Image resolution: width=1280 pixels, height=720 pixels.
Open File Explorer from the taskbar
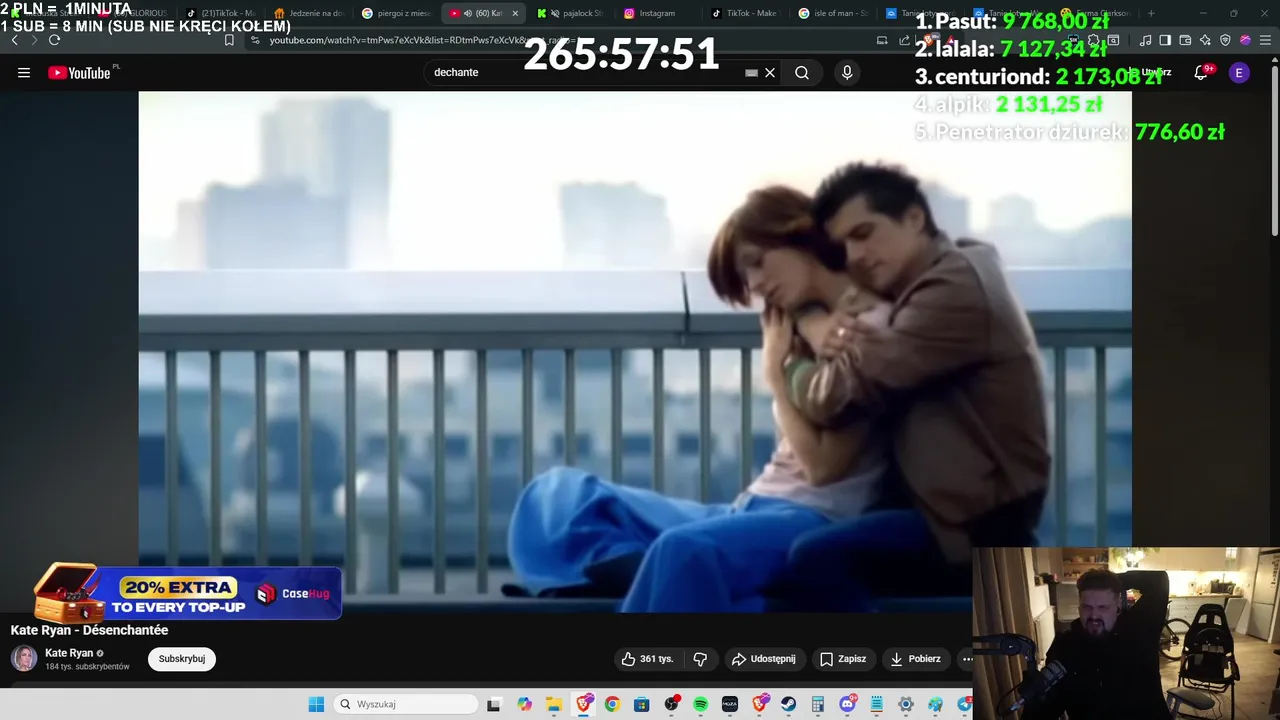pos(553,704)
